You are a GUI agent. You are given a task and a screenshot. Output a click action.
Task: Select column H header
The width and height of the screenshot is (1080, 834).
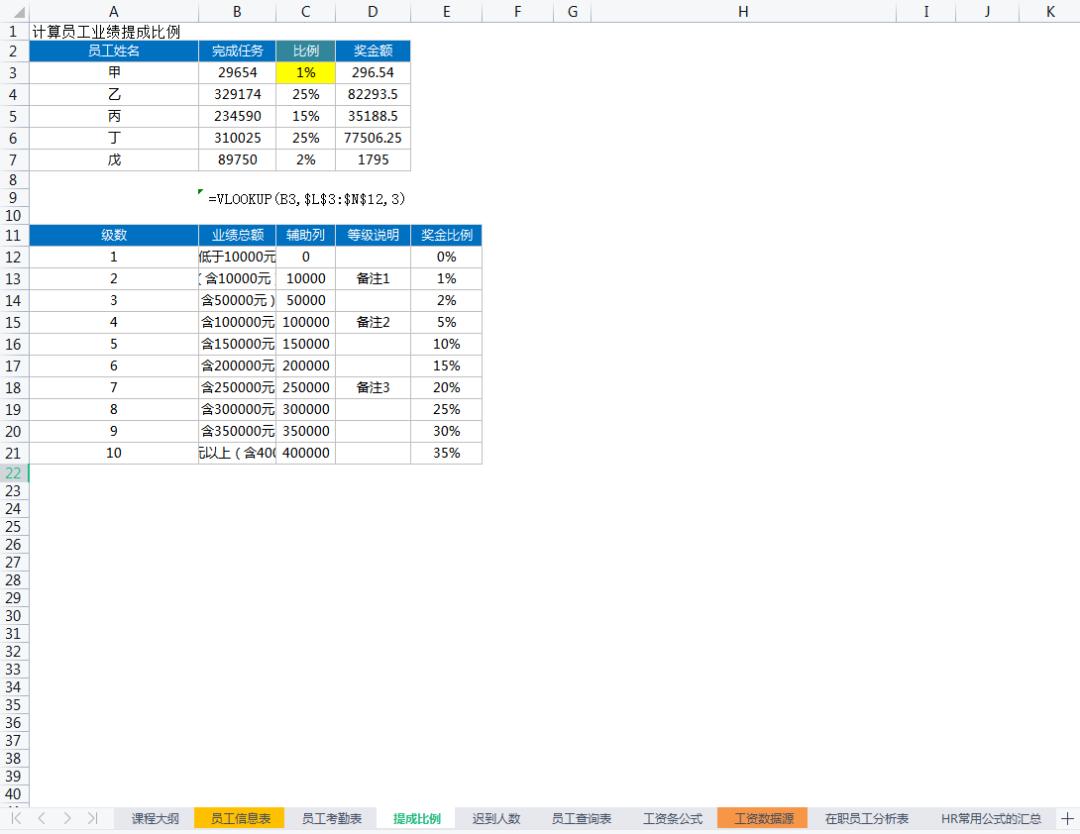pos(742,11)
